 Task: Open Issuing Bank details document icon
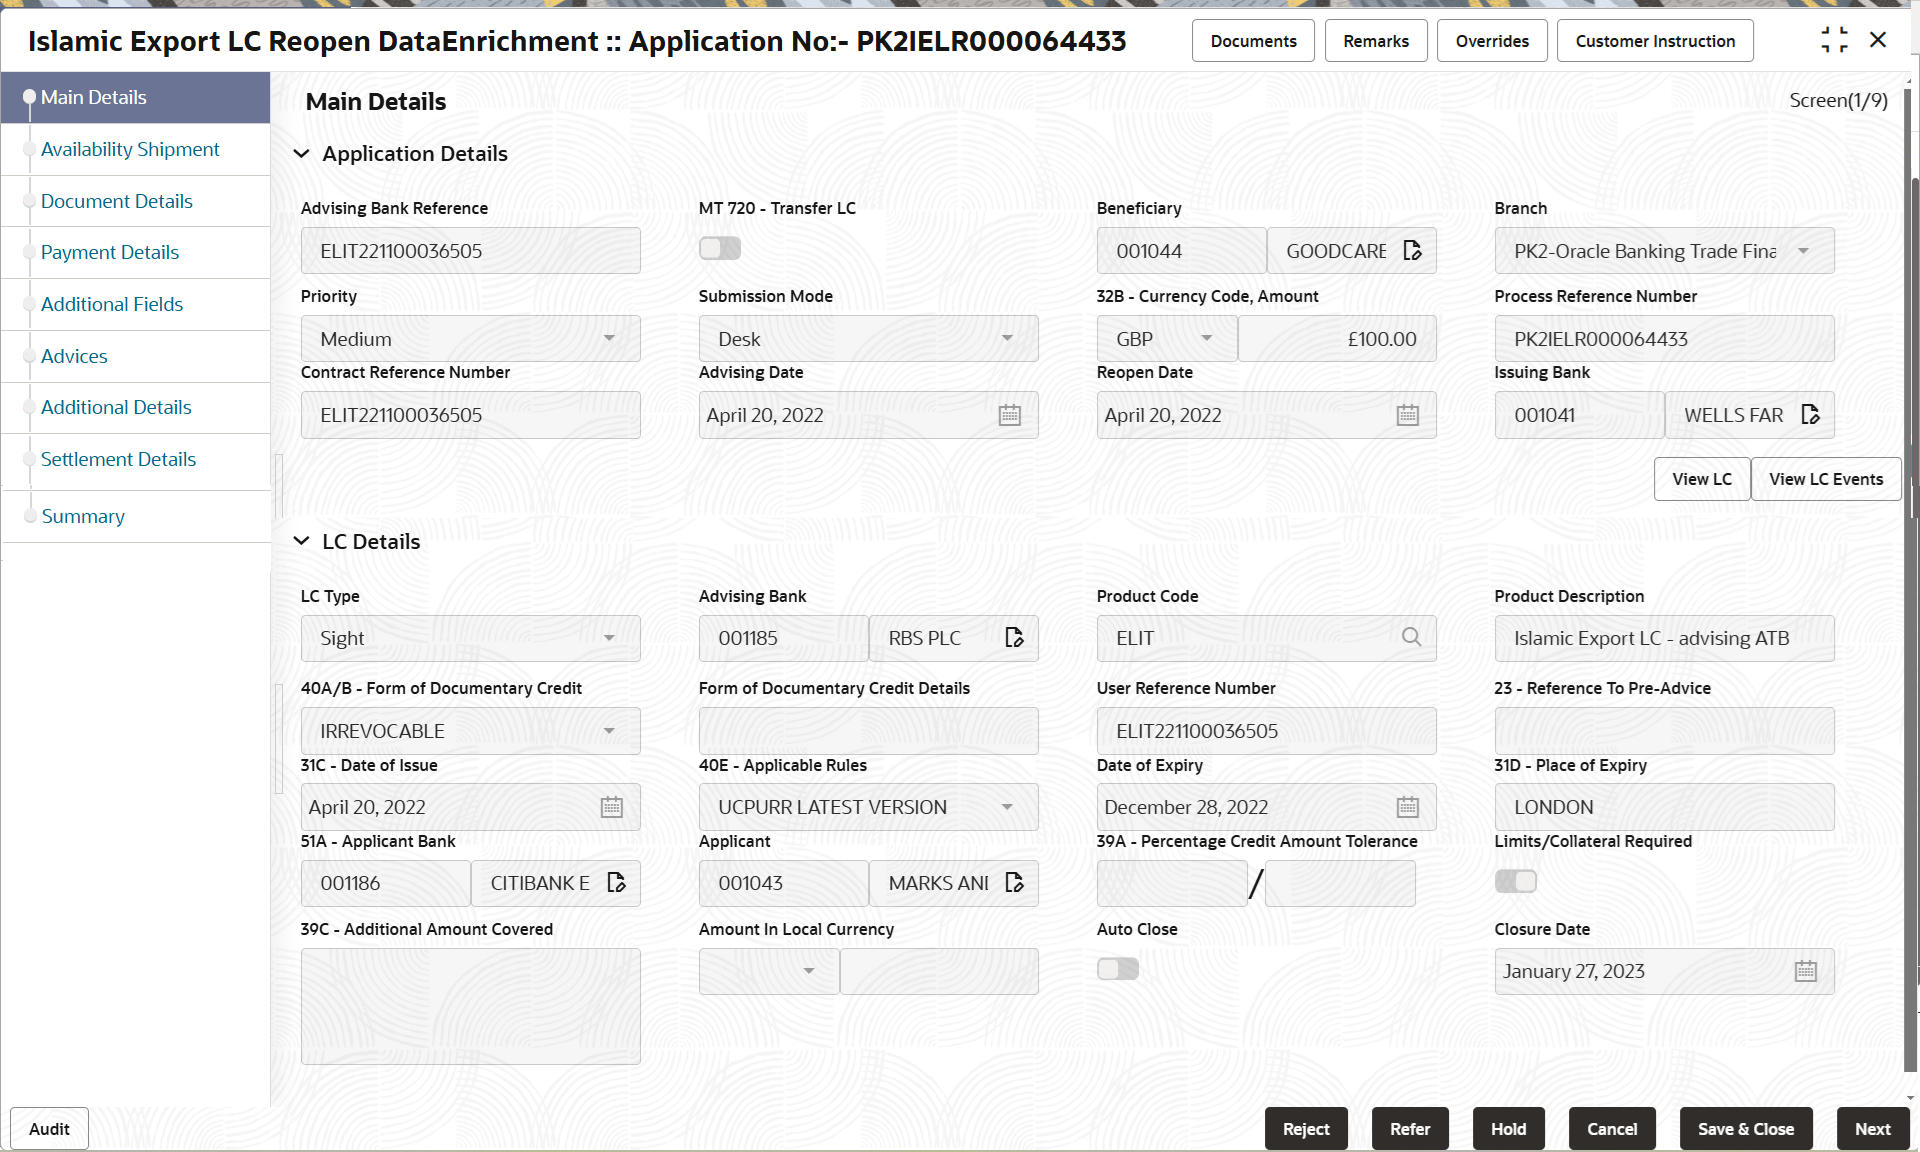coord(1810,415)
